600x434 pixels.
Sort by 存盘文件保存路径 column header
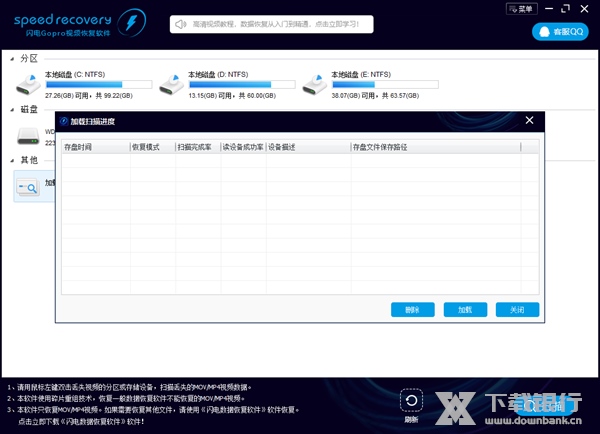[x=436, y=147]
